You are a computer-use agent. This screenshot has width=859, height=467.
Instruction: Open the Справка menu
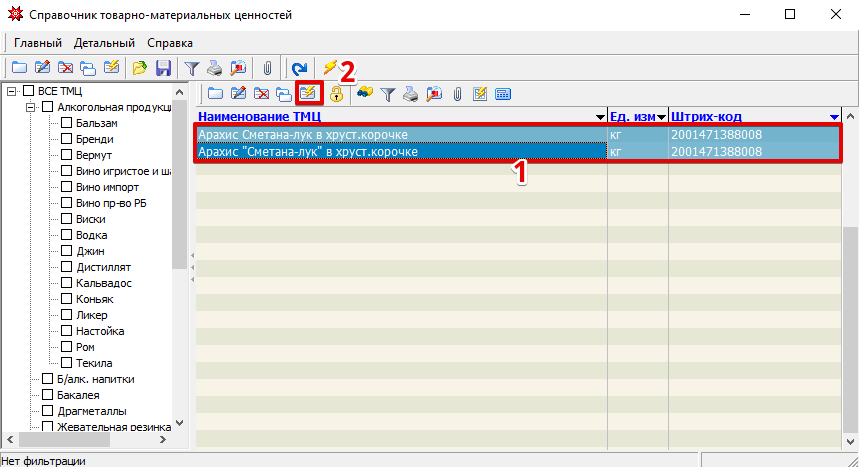click(x=170, y=43)
